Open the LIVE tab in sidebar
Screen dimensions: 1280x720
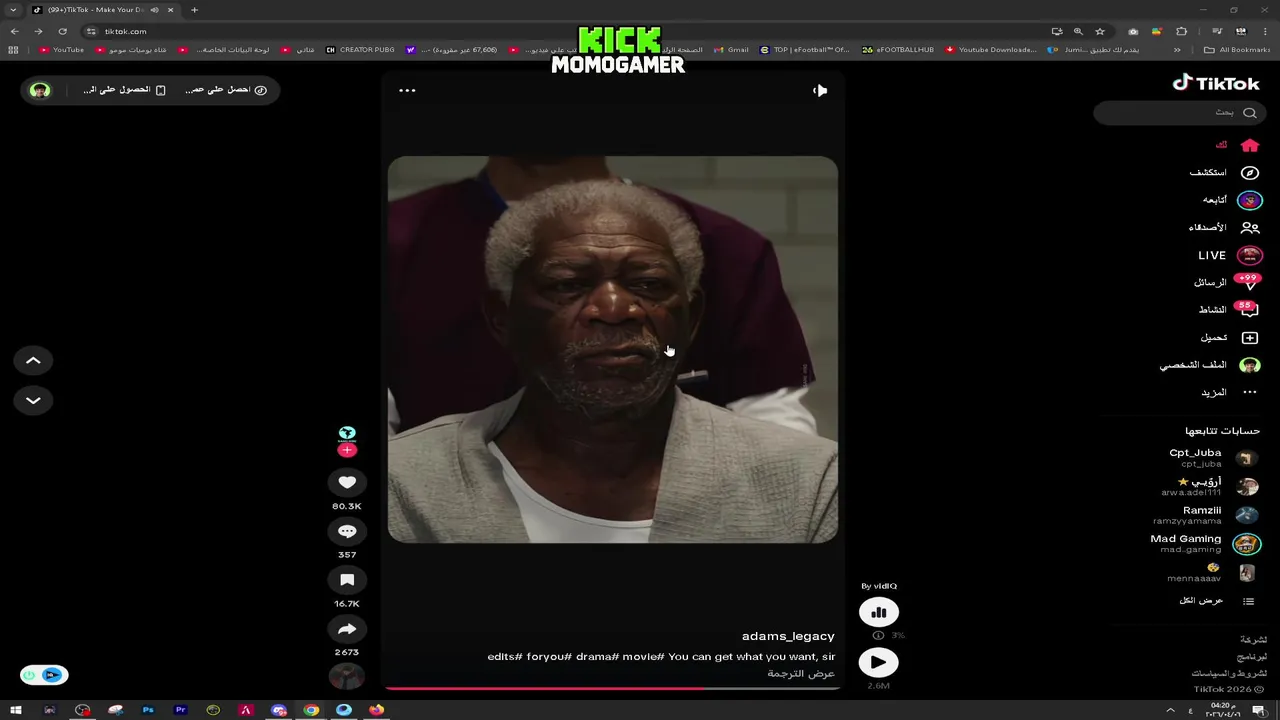(x=1230, y=255)
